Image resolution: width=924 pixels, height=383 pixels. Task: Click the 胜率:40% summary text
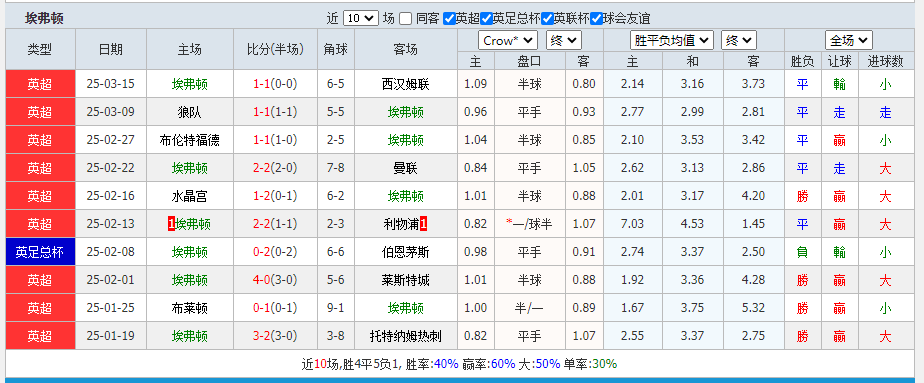pyautogui.click(x=433, y=364)
